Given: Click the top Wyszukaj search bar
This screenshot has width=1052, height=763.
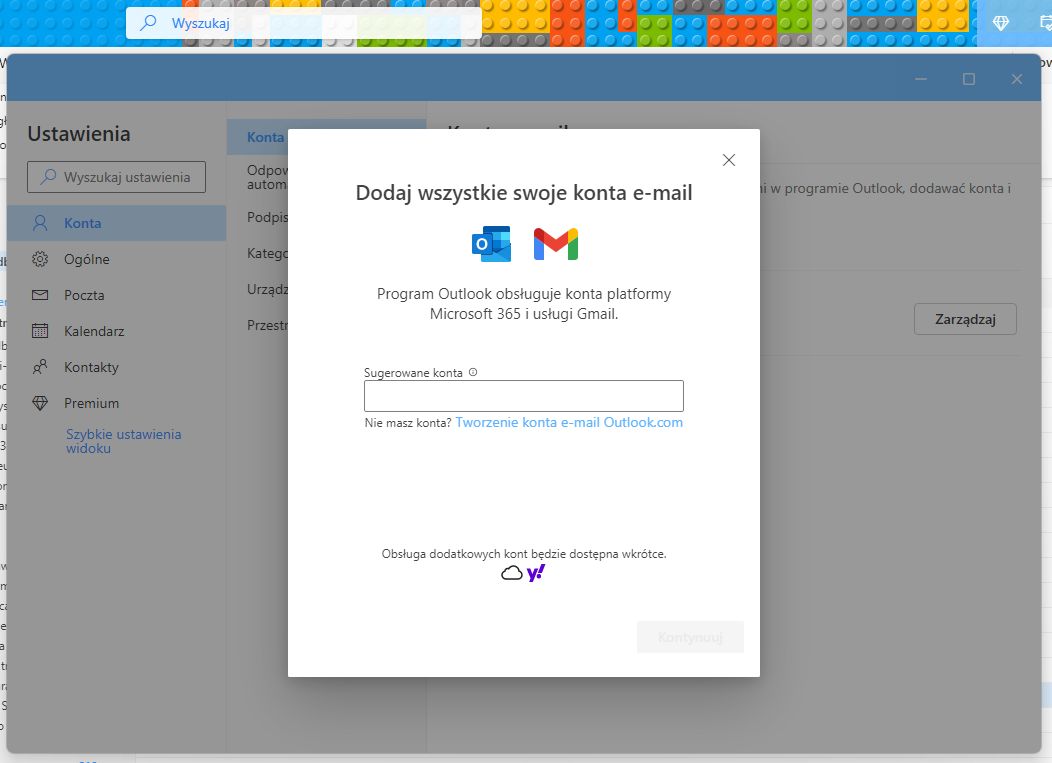Looking at the screenshot, I should [303, 23].
